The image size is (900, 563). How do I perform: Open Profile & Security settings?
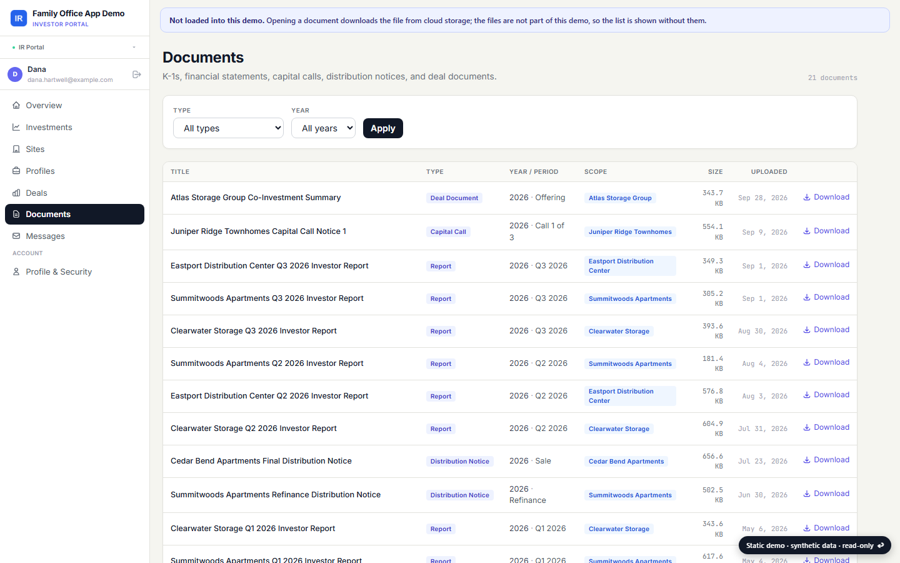click(x=75, y=271)
